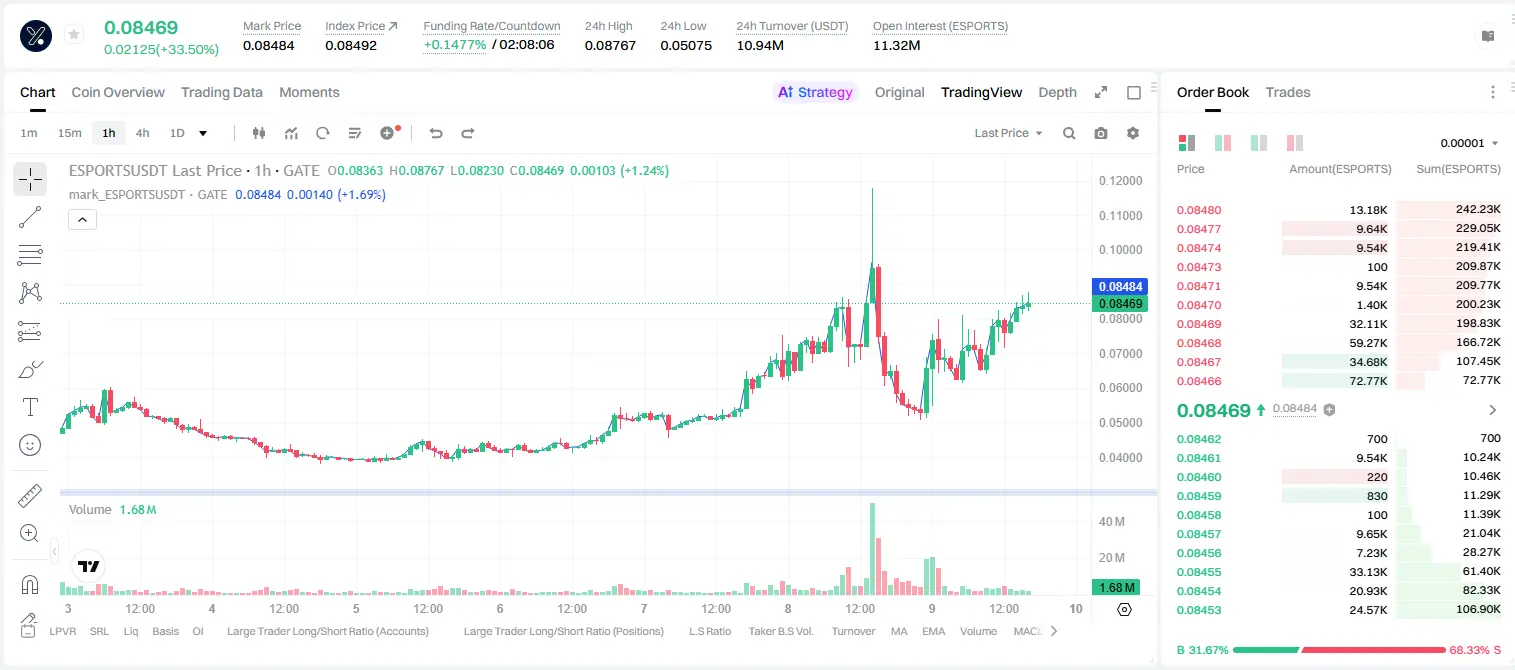Viewport: 1515px width, 670px height.
Task: Add ESPORTS pair to favorites star
Action: [x=74, y=35]
